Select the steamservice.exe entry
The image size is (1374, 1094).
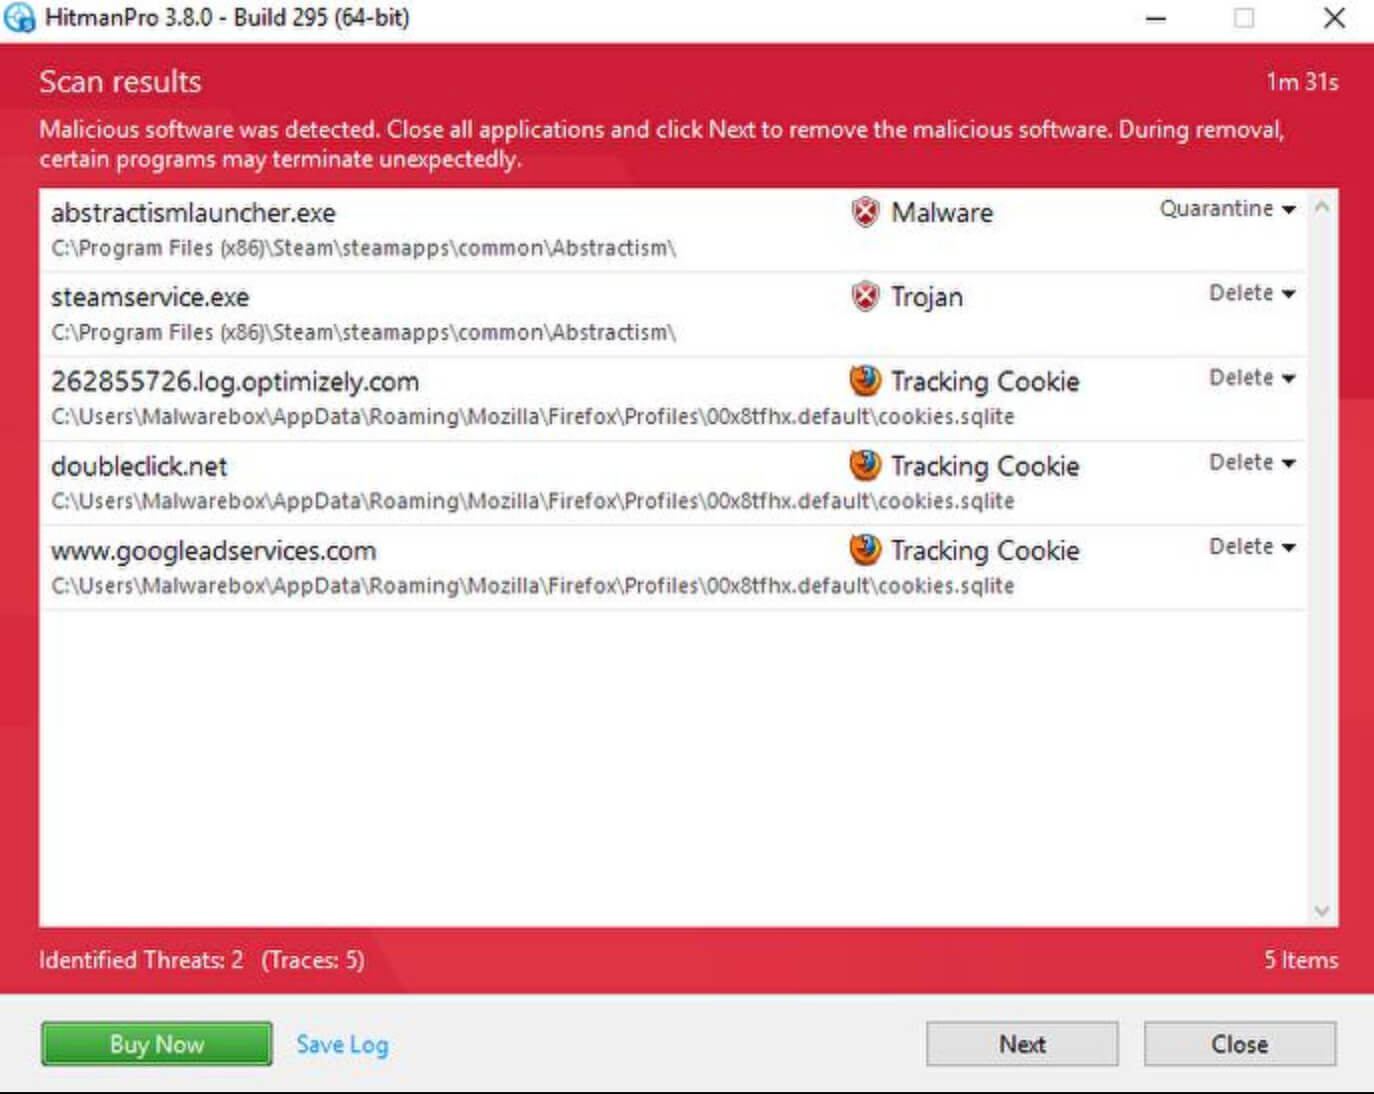(x=673, y=315)
